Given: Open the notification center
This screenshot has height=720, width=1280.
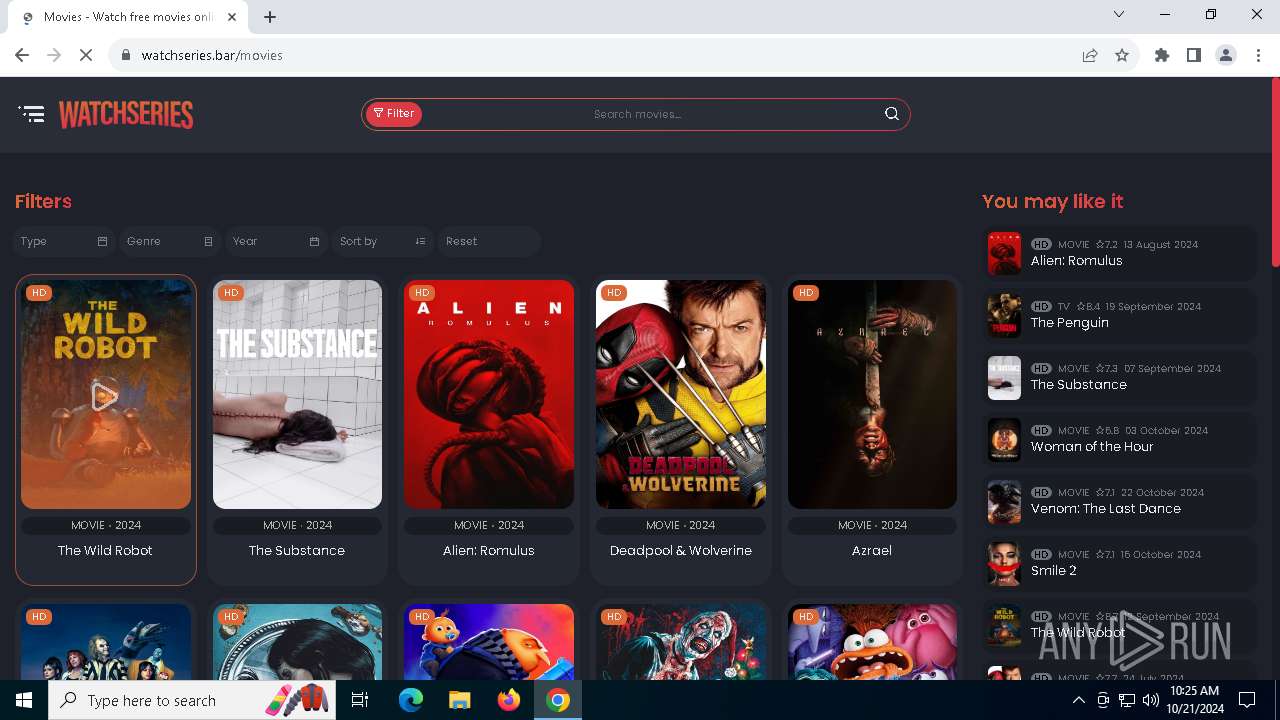Looking at the screenshot, I should coord(1247,700).
